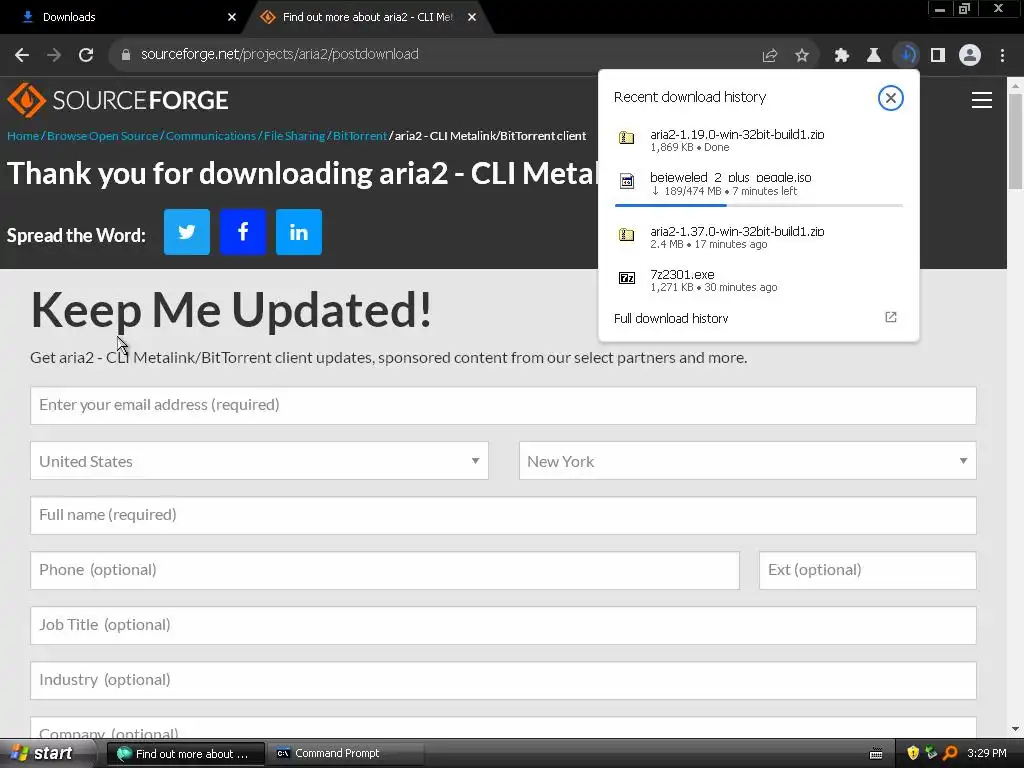1024x768 pixels.
Task: Click the magnifier icon in system tray
Action: [x=950, y=753]
